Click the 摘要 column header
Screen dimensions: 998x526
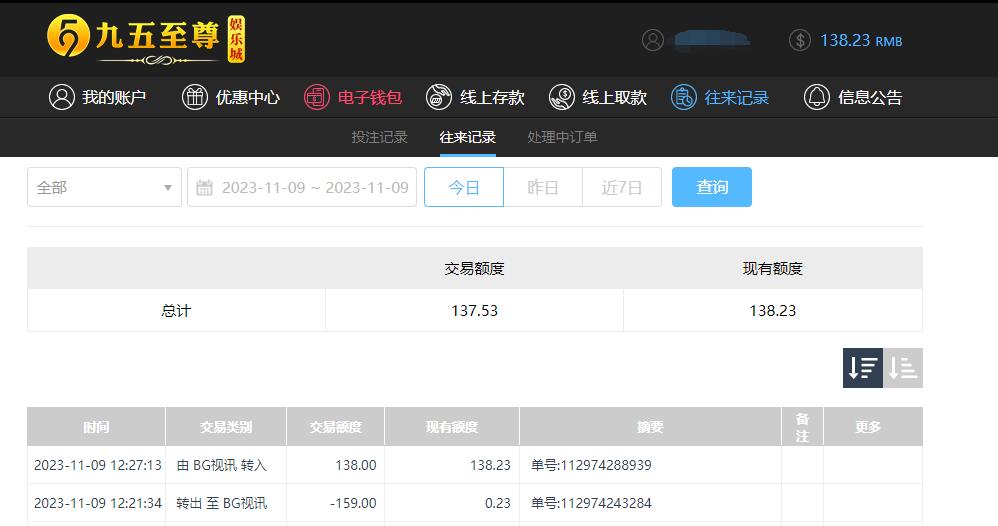click(650, 427)
